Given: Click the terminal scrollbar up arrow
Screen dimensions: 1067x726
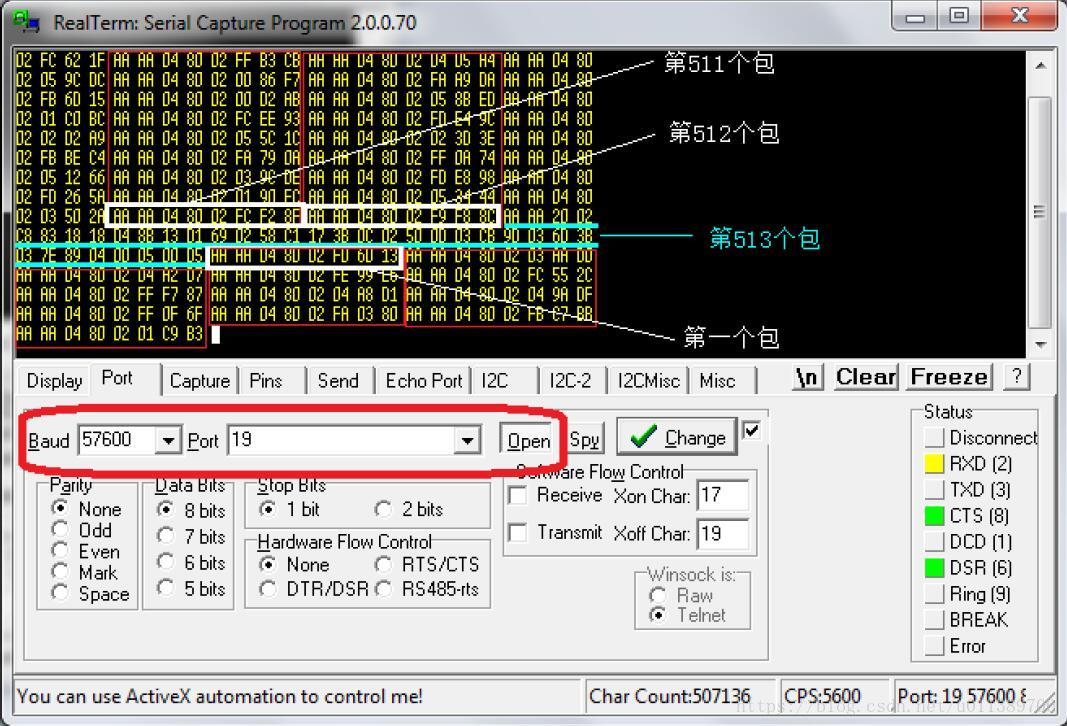Looking at the screenshot, I should [x=1040, y=66].
